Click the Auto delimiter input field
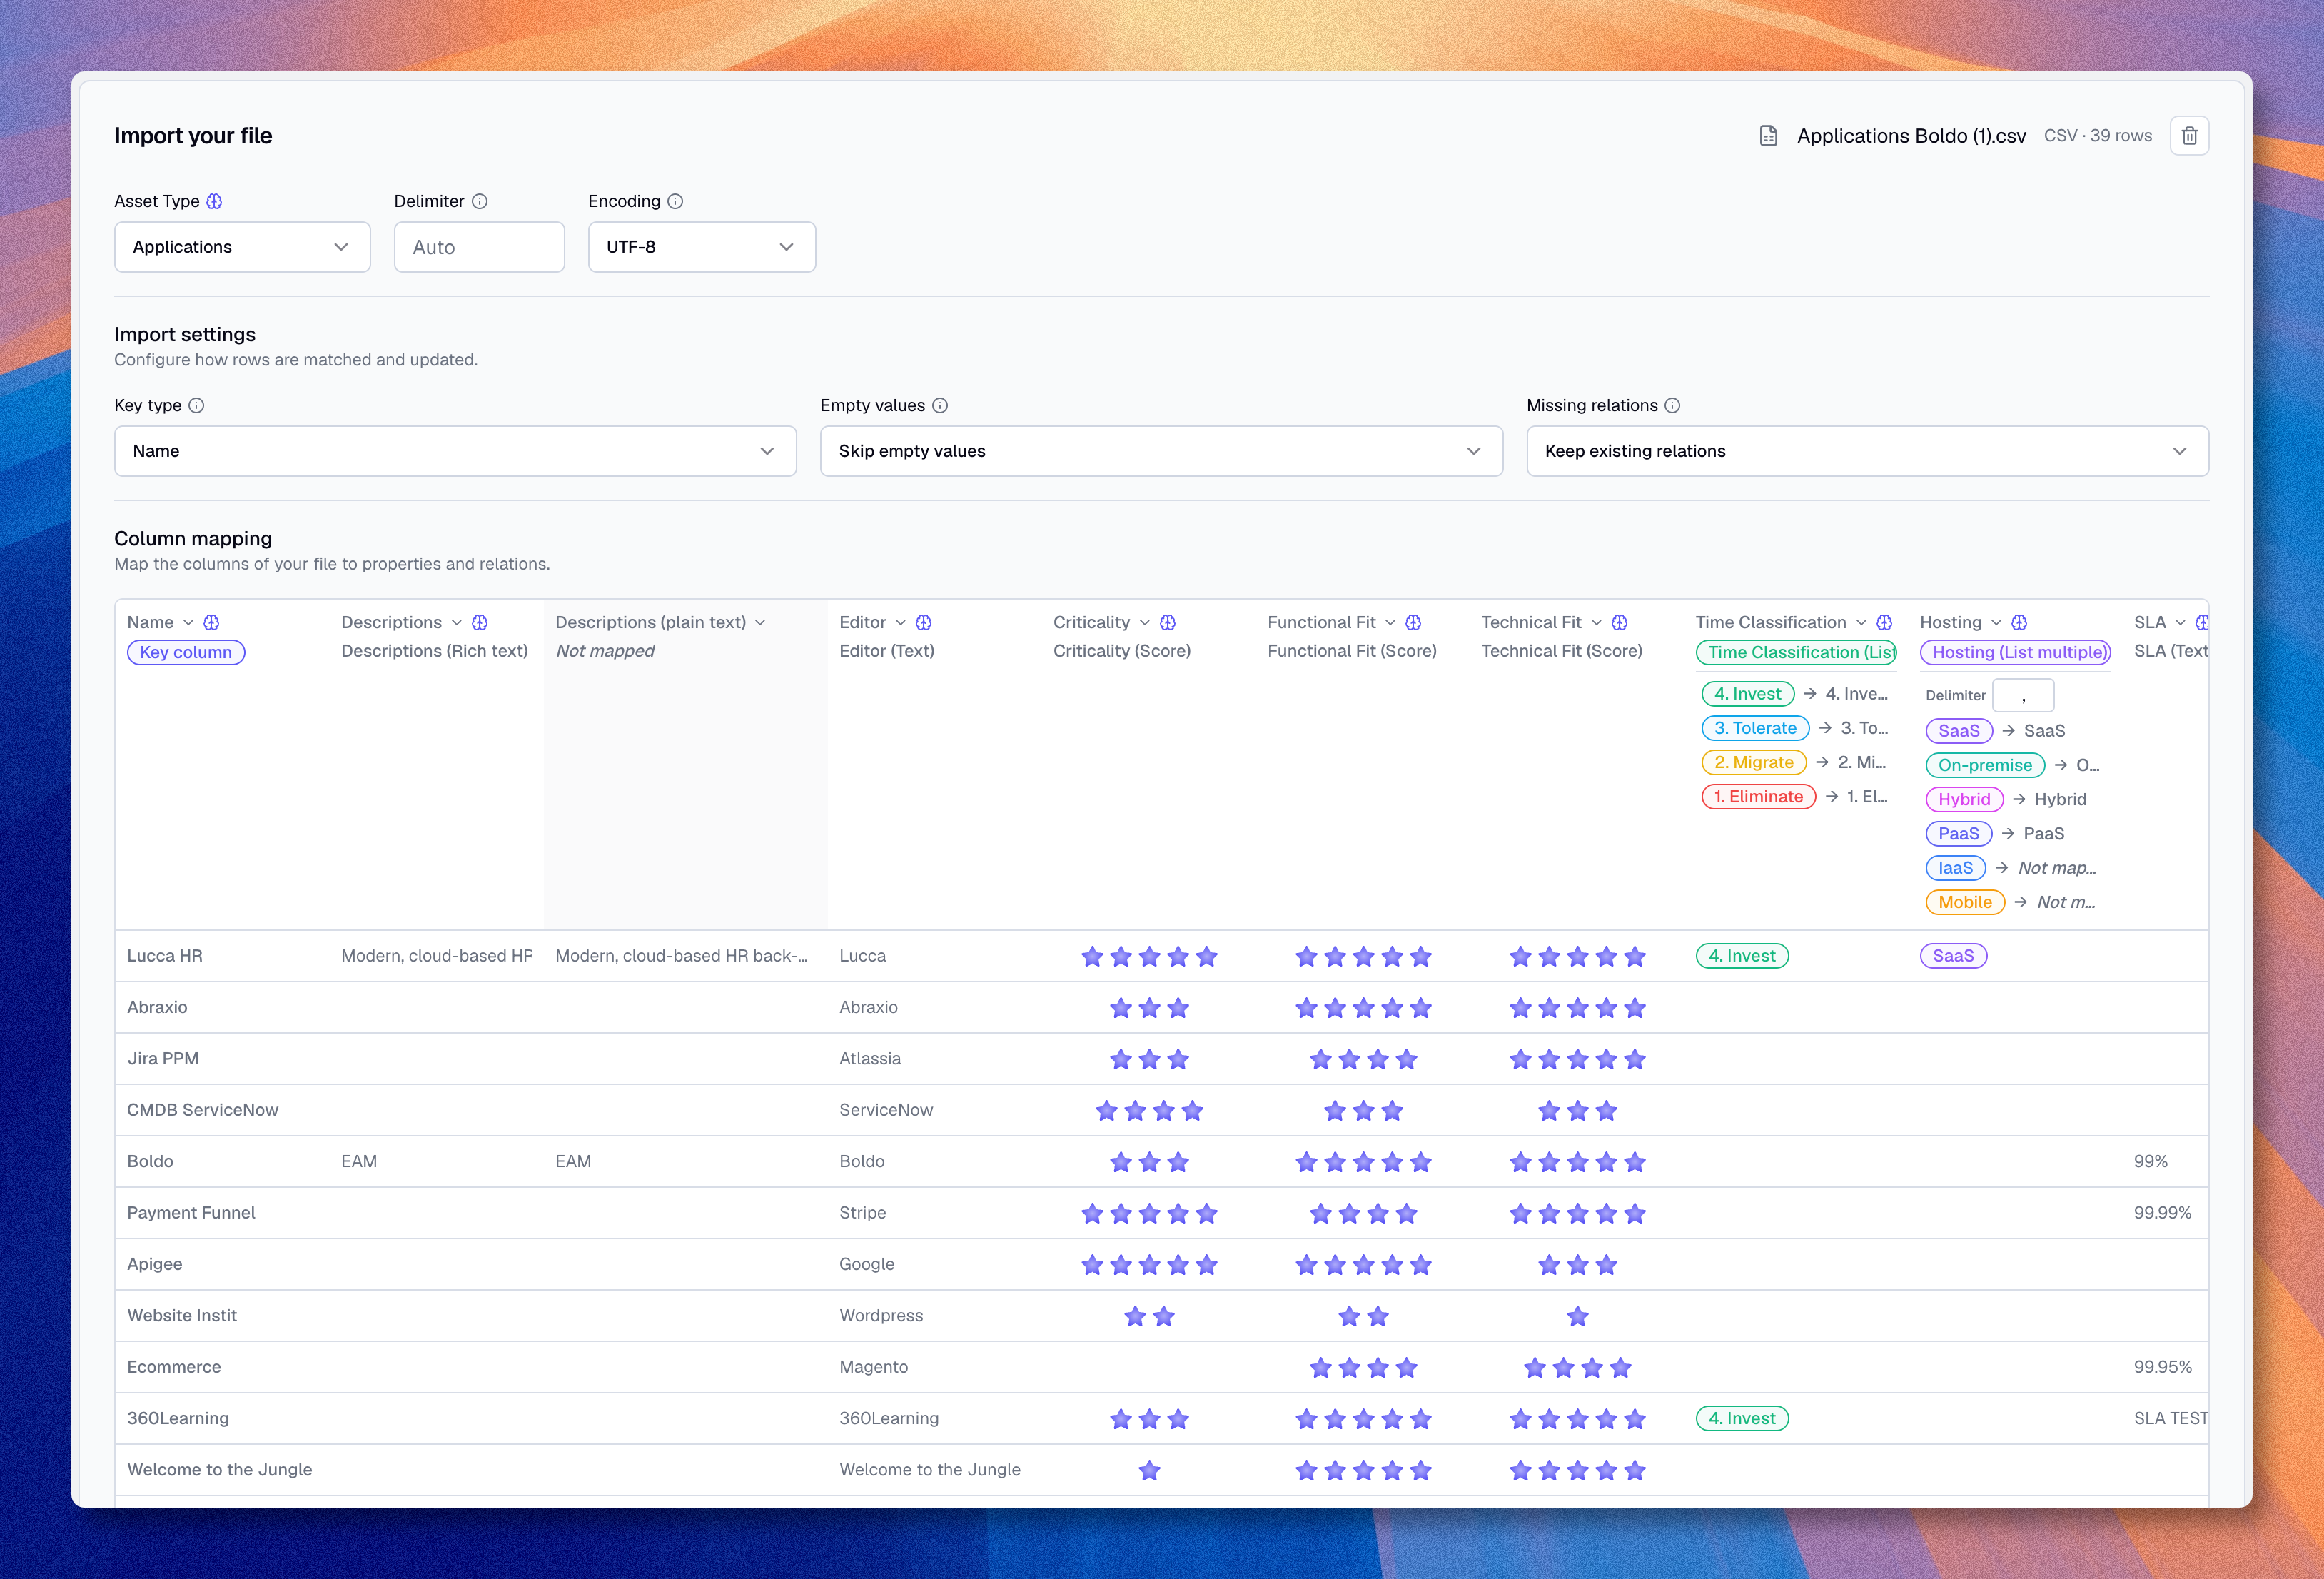 pos(479,247)
